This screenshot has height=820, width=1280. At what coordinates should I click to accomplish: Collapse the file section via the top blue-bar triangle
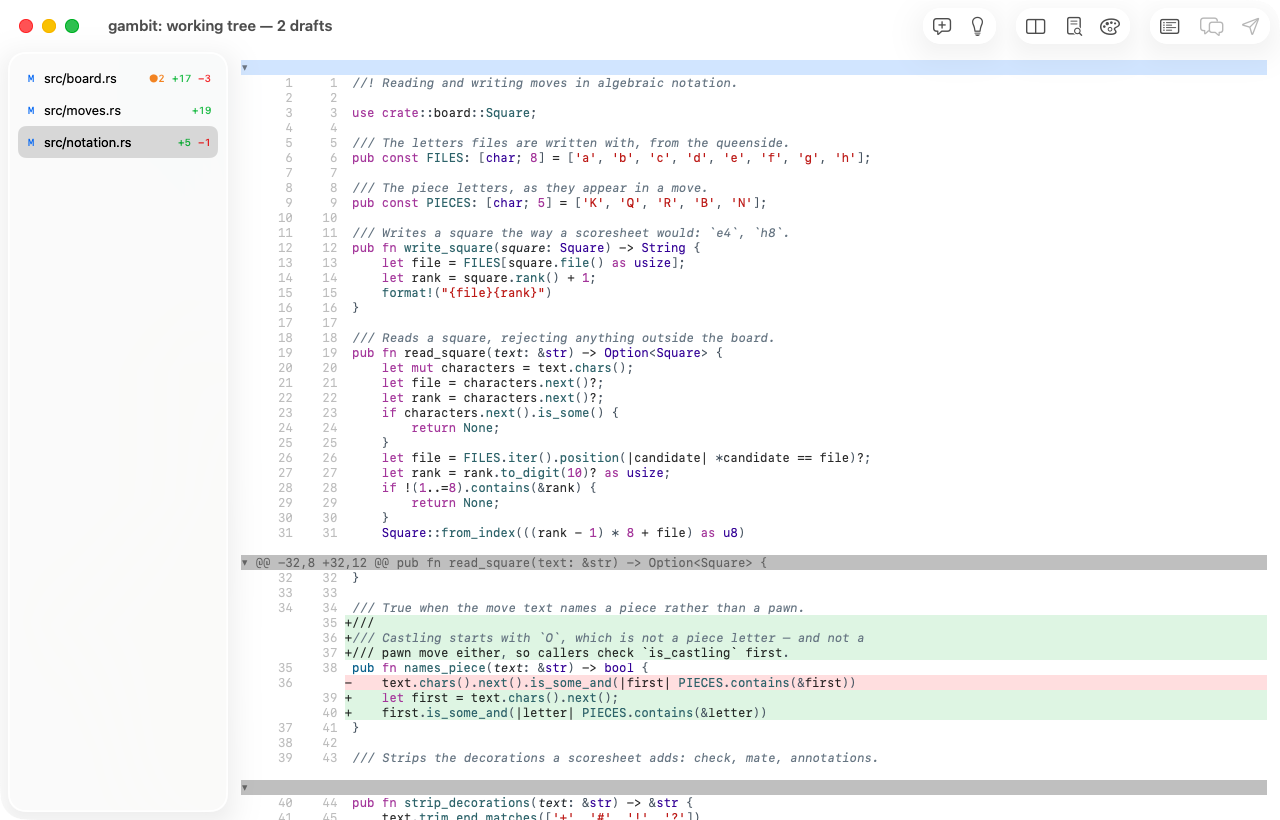pos(245,67)
